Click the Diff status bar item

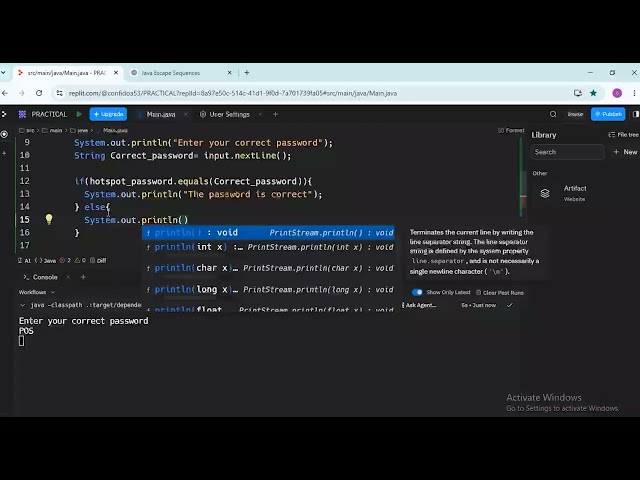(98, 260)
